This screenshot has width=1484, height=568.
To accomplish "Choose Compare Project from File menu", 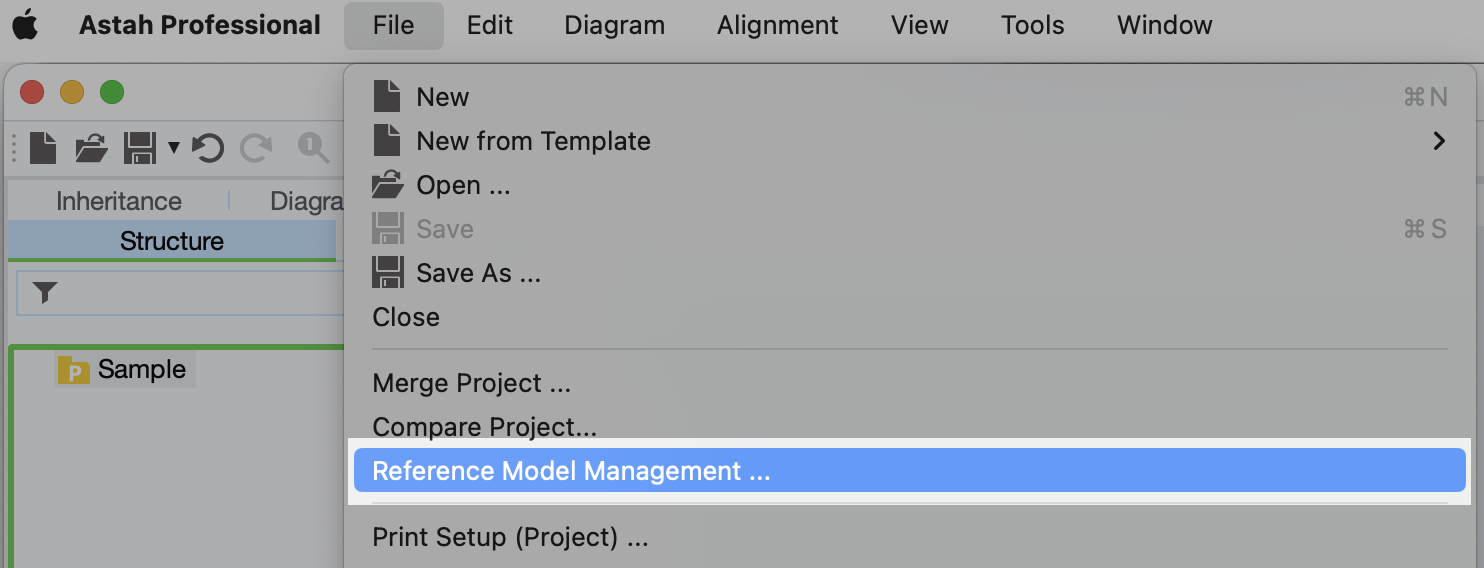I will tap(484, 427).
